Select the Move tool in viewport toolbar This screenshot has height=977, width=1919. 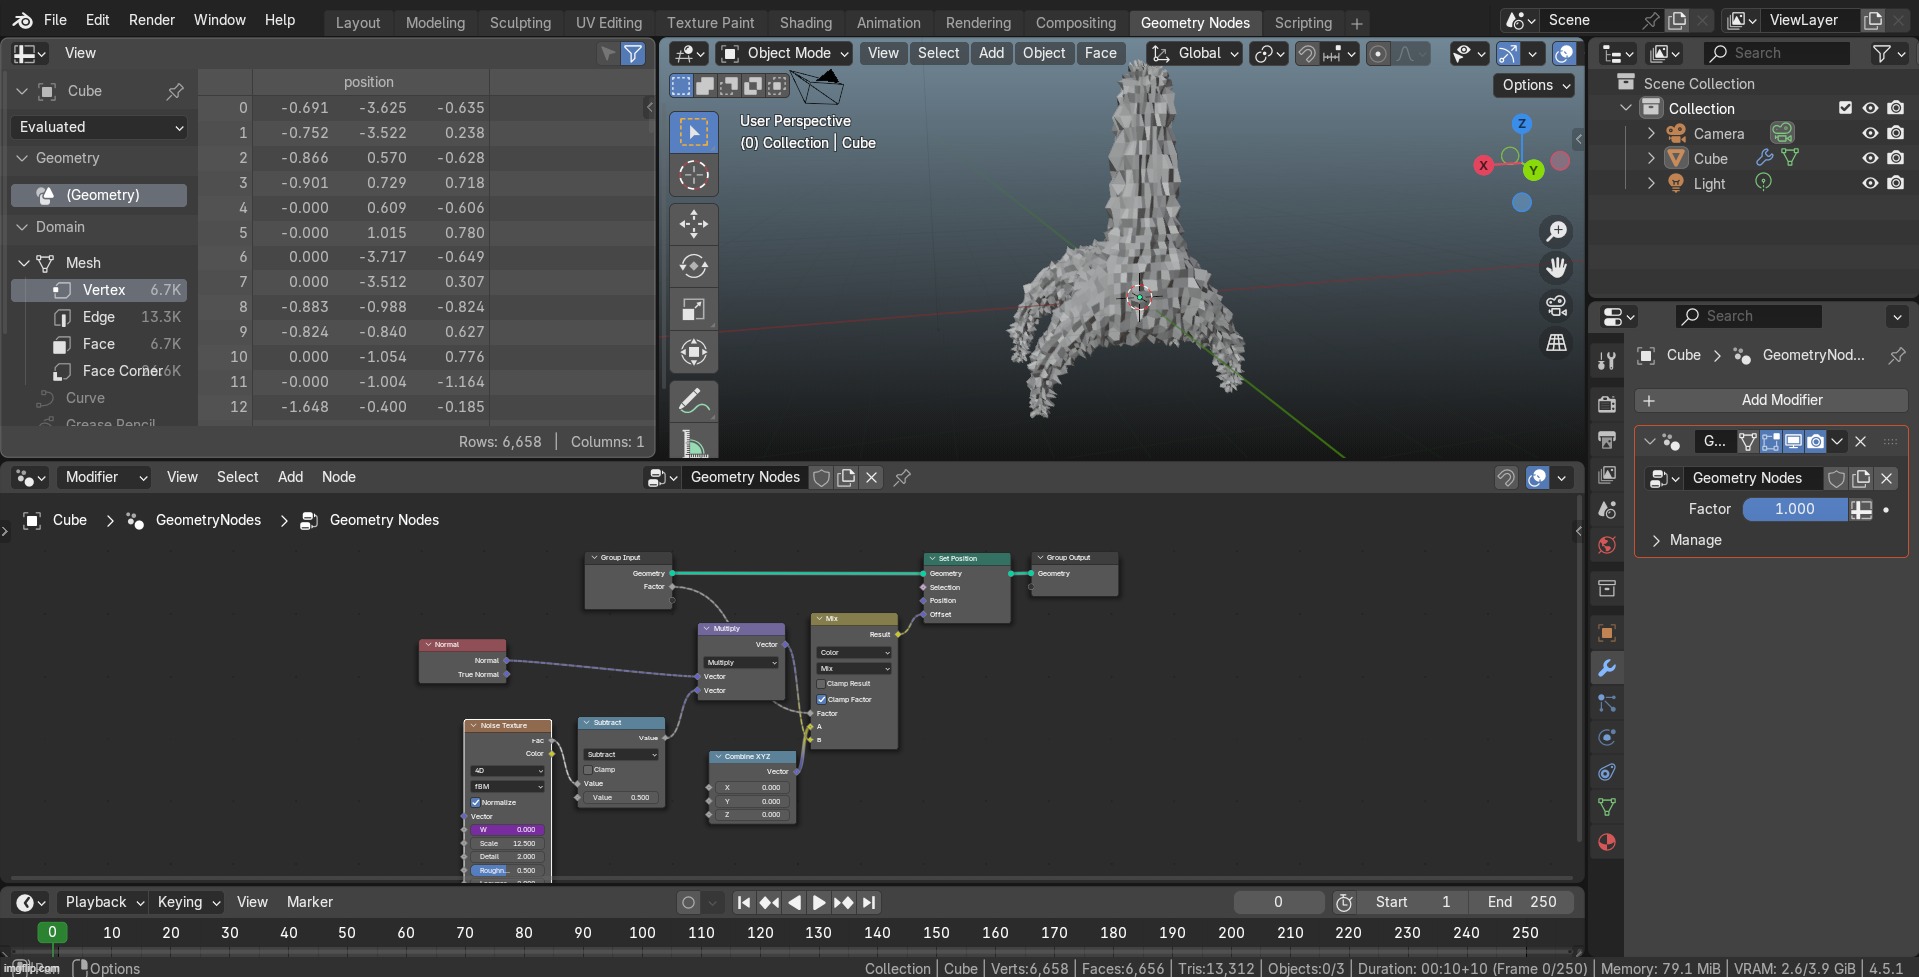[693, 223]
